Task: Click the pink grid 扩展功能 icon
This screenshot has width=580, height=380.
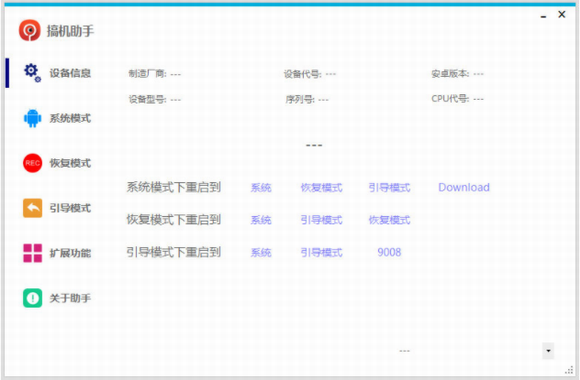Action: point(33,253)
